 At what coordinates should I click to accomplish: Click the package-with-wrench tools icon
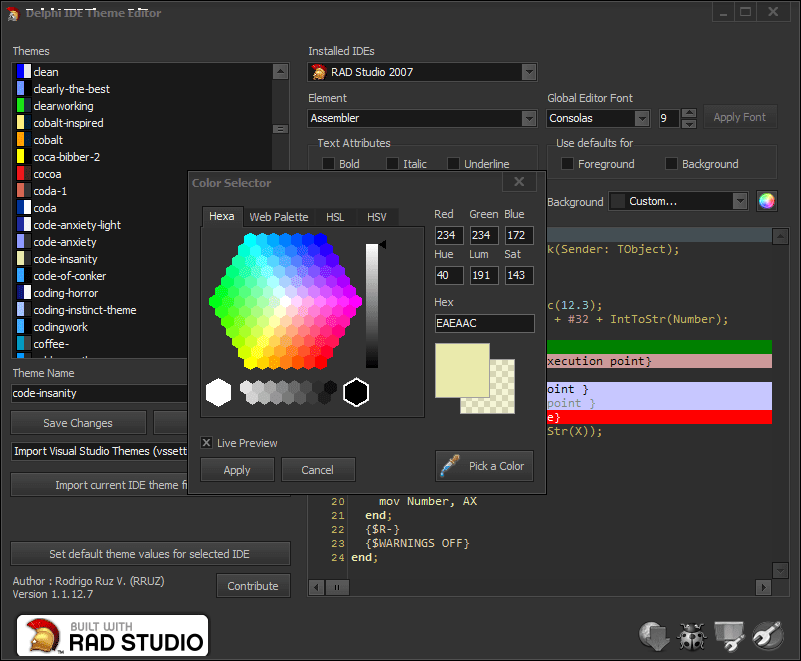(729, 636)
